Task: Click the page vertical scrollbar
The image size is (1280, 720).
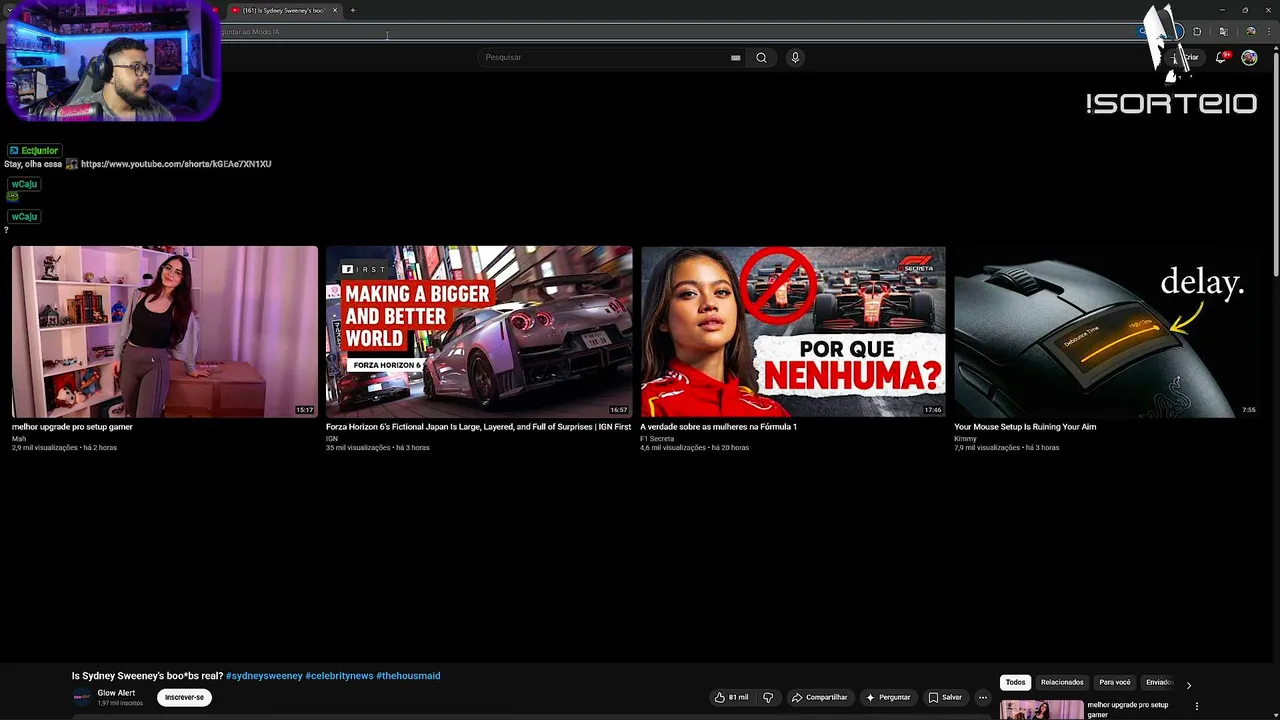Action: [1276, 165]
